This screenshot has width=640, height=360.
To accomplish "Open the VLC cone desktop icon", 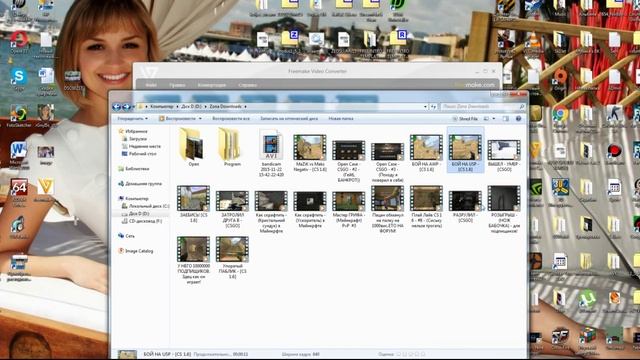I will pos(534,43).
